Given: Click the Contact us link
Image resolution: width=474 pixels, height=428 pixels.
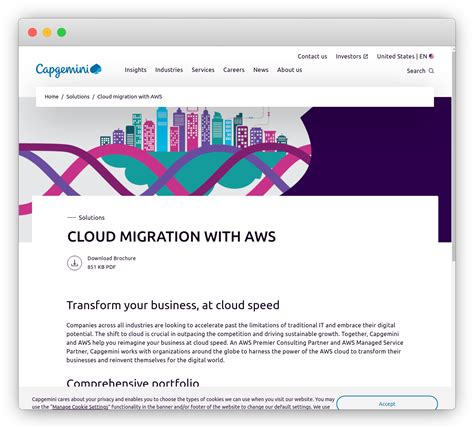Looking at the screenshot, I should (312, 56).
